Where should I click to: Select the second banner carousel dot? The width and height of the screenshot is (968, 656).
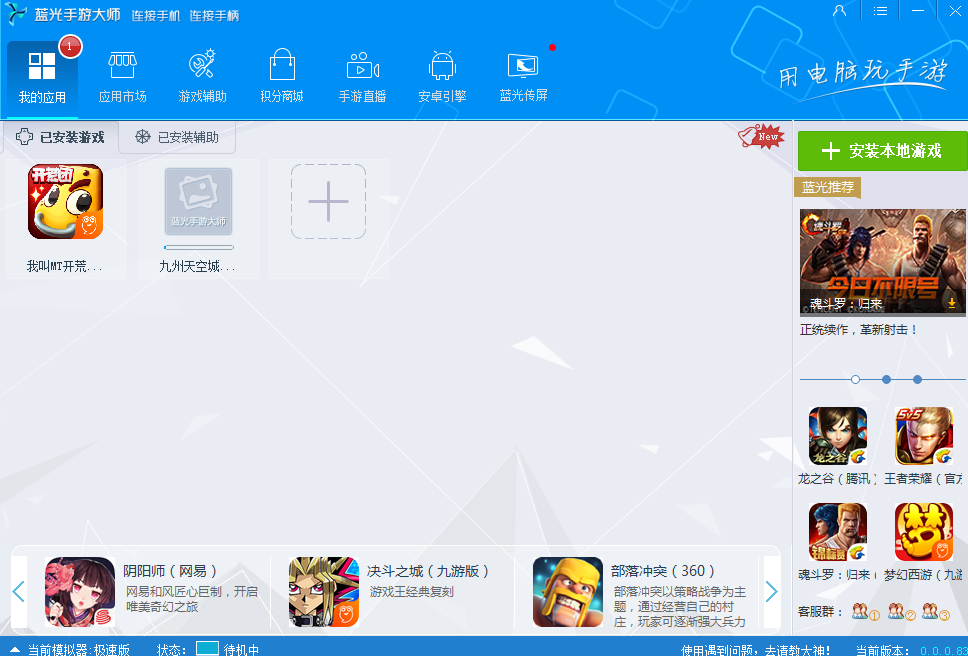(887, 380)
